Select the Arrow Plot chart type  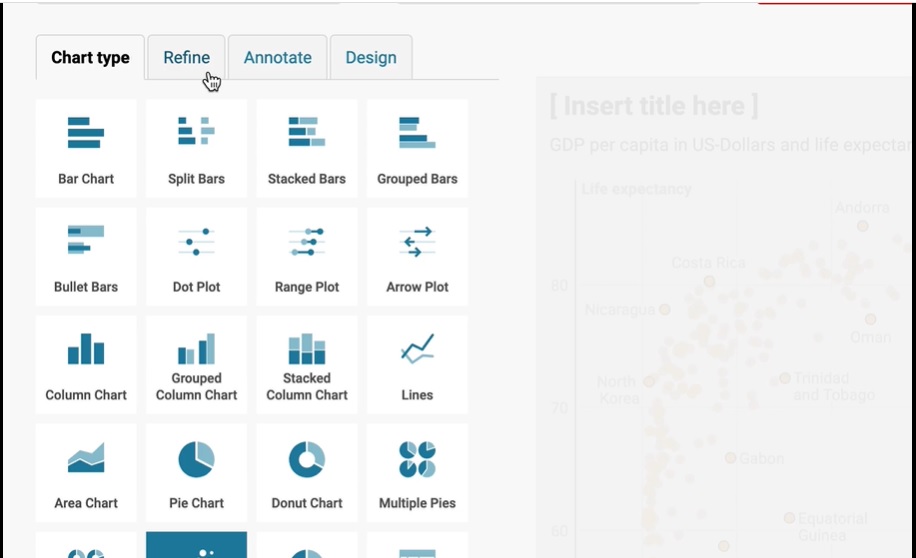click(x=417, y=256)
